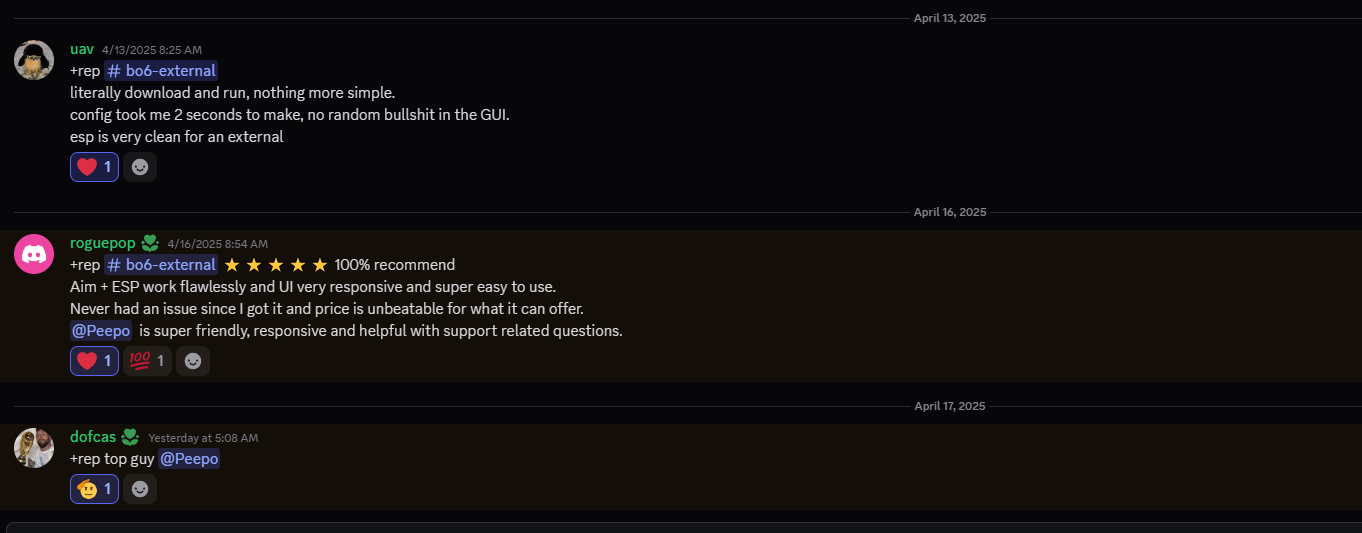The height and width of the screenshot is (533, 1362).
Task: Toggle salute emoji reaction on dofcas's message
Action: coord(95,489)
